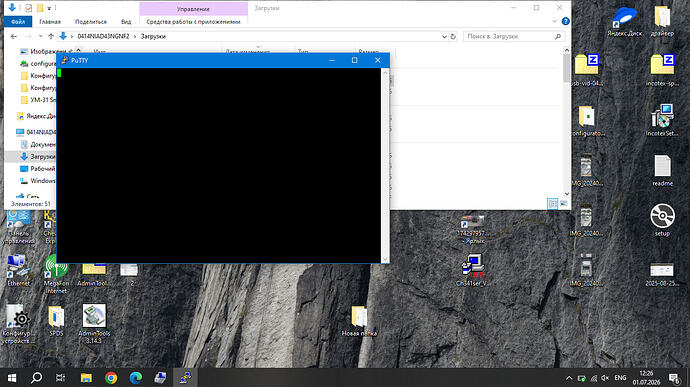690x387 pixels.
Task: Click the Загрузки breadcrumb in address bar
Action: (153, 37)
